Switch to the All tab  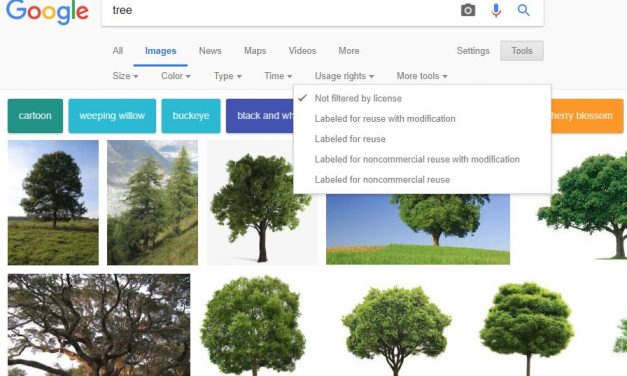[118, 51]
